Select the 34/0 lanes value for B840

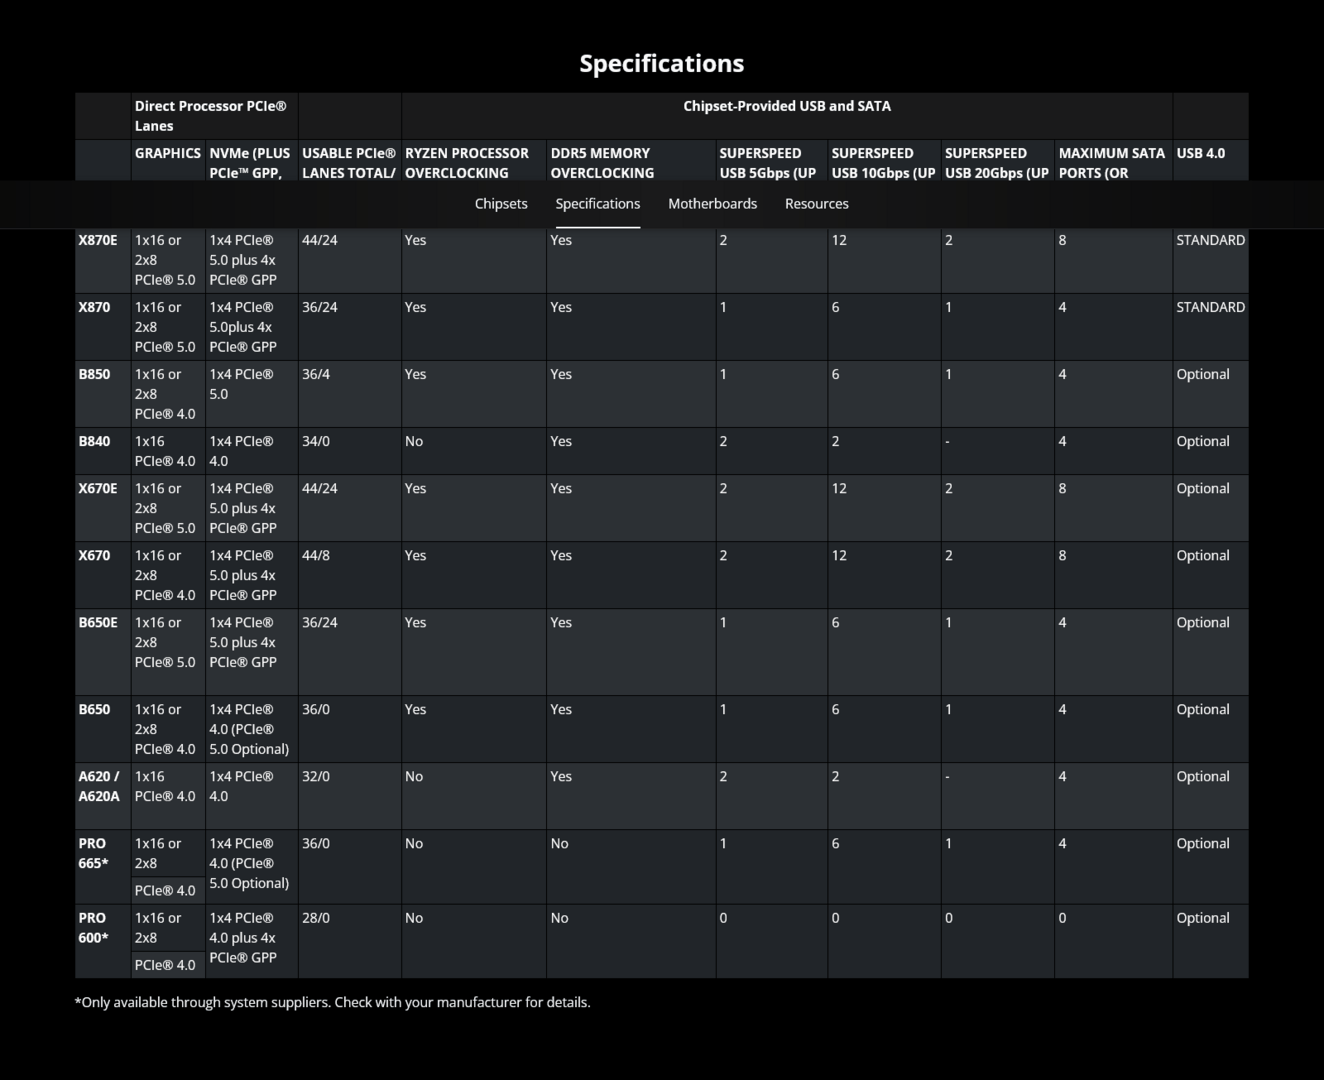(316, 441)
